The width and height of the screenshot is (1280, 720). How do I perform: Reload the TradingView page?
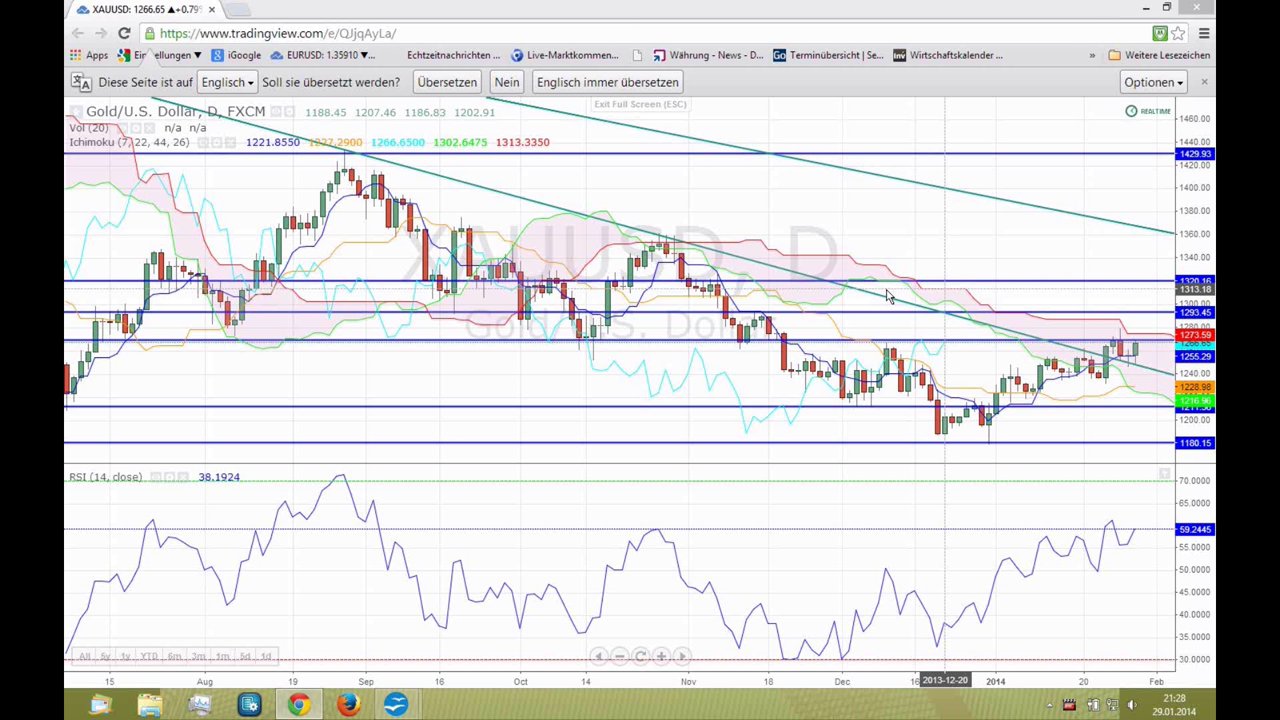124,33
